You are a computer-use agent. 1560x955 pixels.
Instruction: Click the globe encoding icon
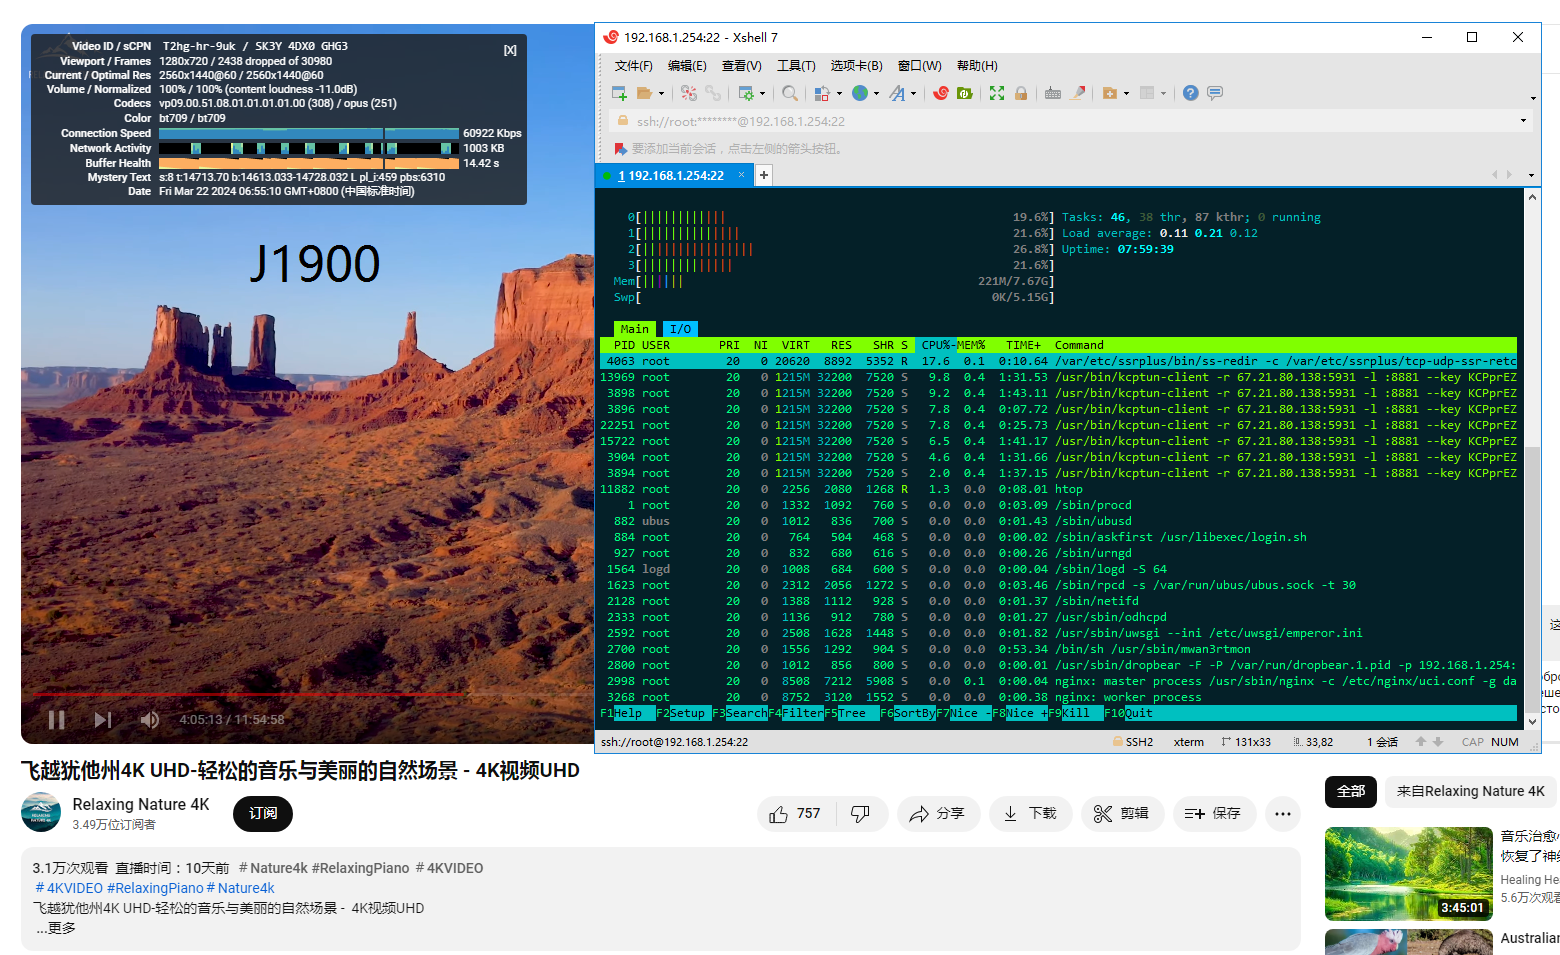[x=859, y=93]
